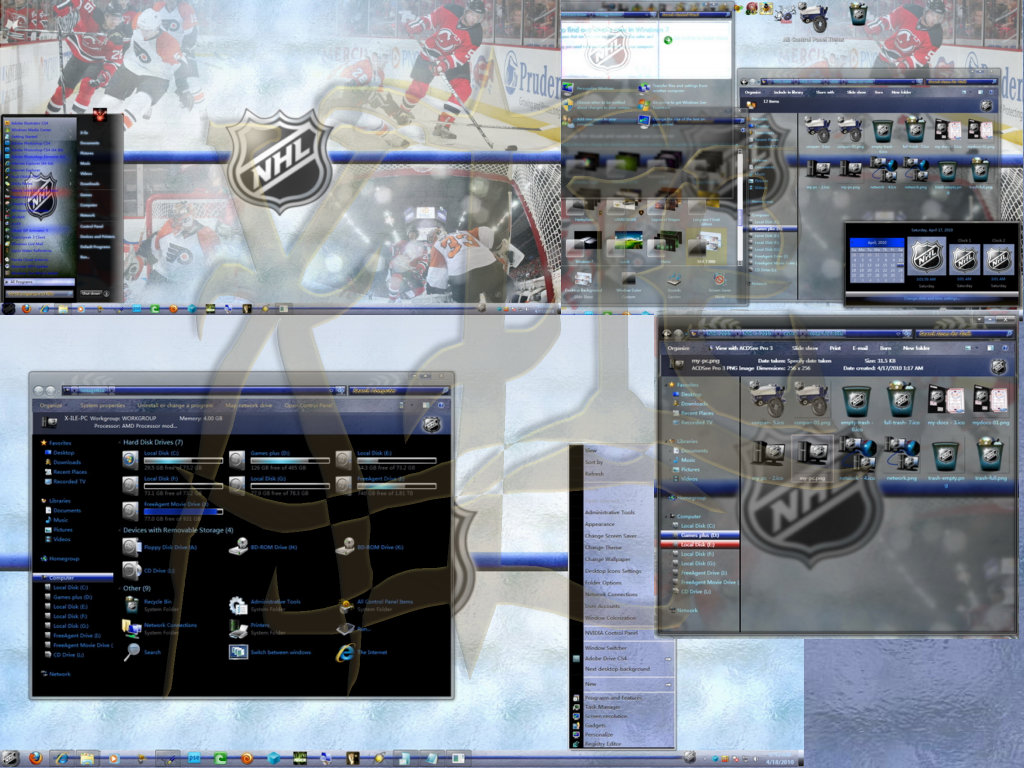Open The Internet (Internet Explorer) icon
1024x768 pixels.
click(x=345, y=652)
